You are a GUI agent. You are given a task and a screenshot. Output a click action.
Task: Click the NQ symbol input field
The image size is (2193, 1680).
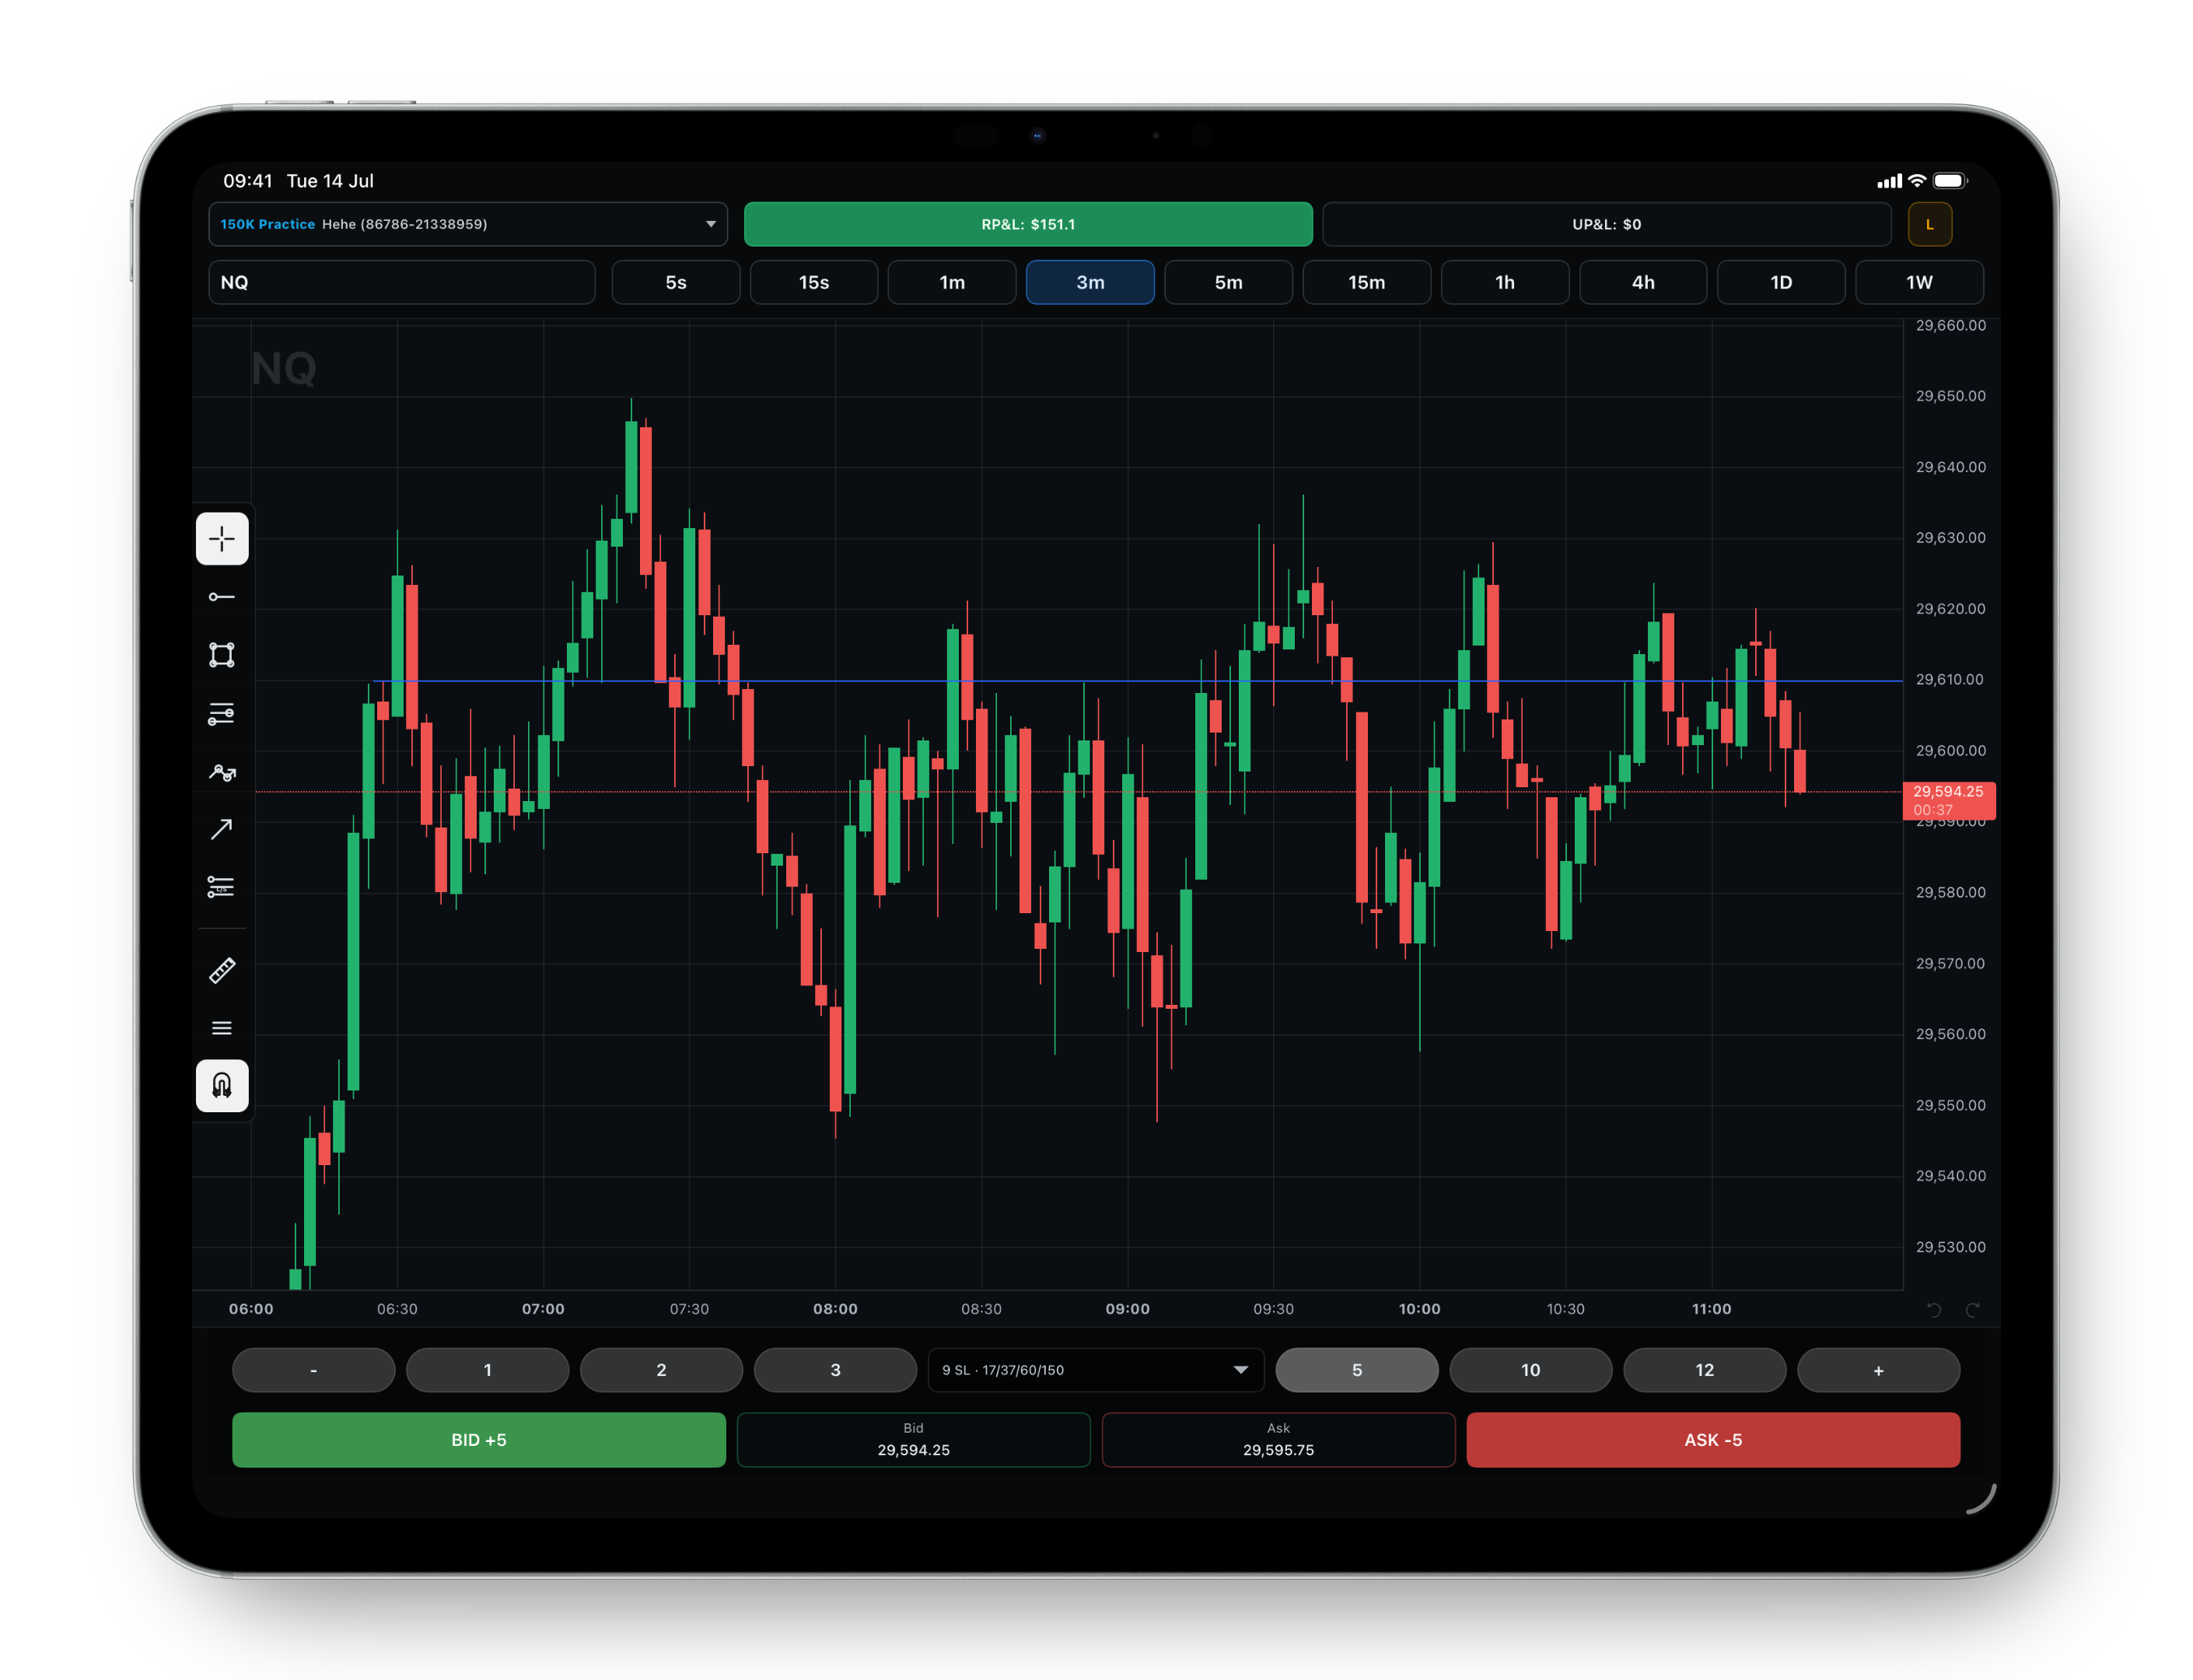click(402, 282)
